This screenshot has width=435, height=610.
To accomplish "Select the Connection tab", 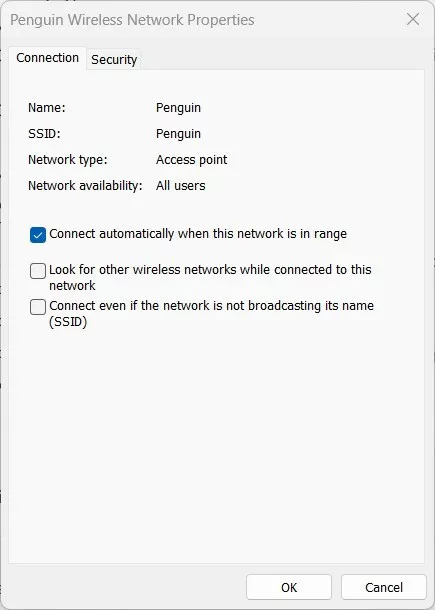I will pos(47,58).
